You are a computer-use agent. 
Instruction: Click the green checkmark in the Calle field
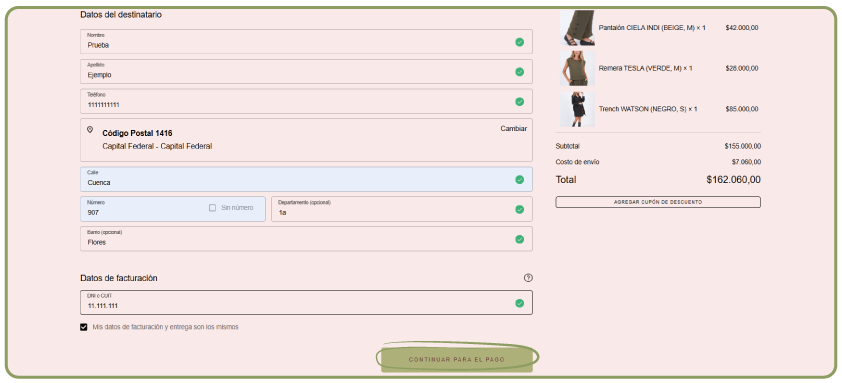pyautogui.click(x=519, y=179)
